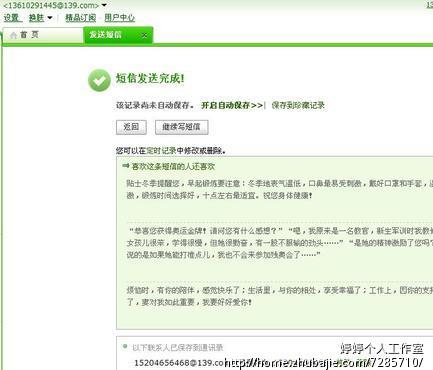433x370 pixels.
Task: Click the contact 15204656468@139.com
Action: click(x=180, y=363)
